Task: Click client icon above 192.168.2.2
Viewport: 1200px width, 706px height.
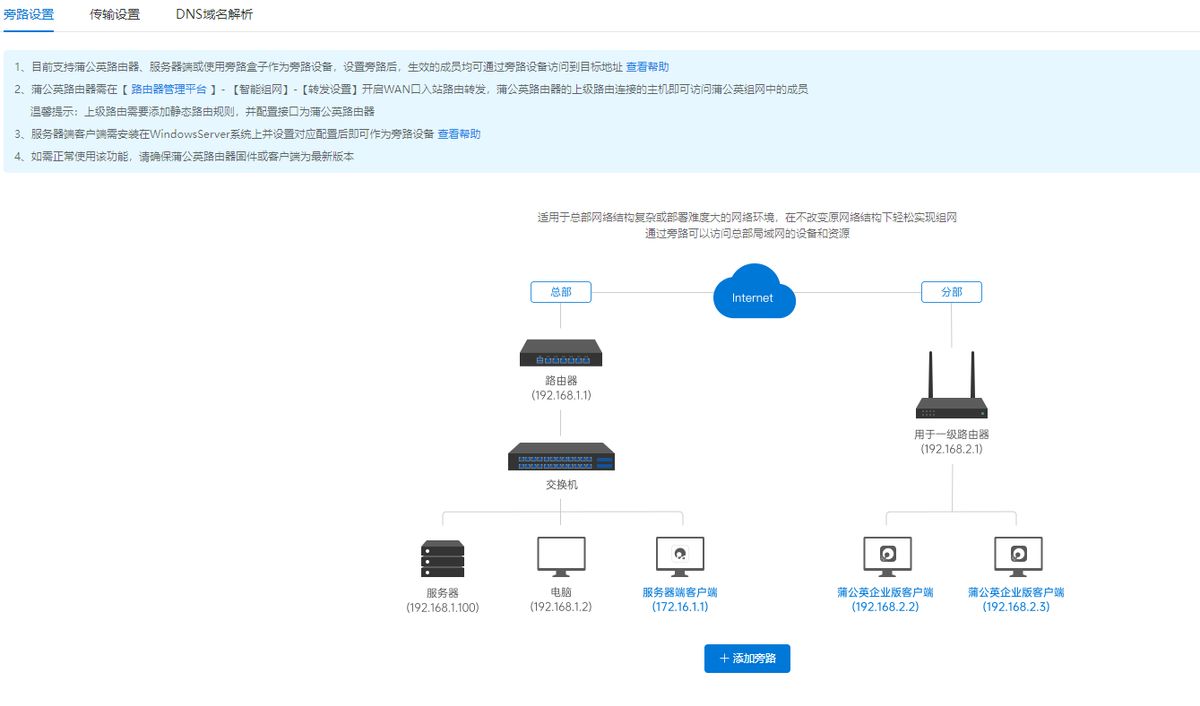Action: [887, 557]
